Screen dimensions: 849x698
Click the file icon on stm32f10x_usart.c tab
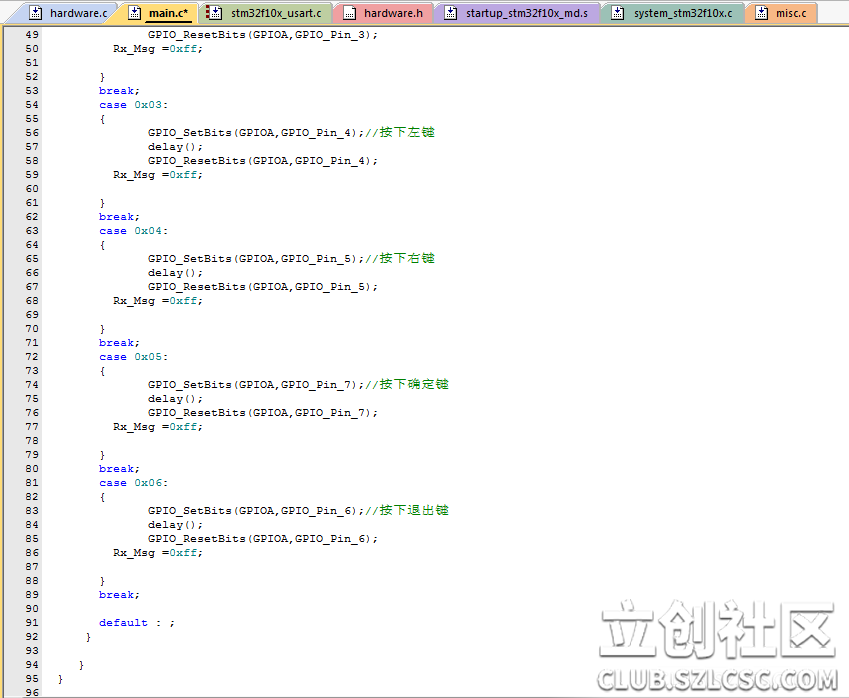[215, 13]
